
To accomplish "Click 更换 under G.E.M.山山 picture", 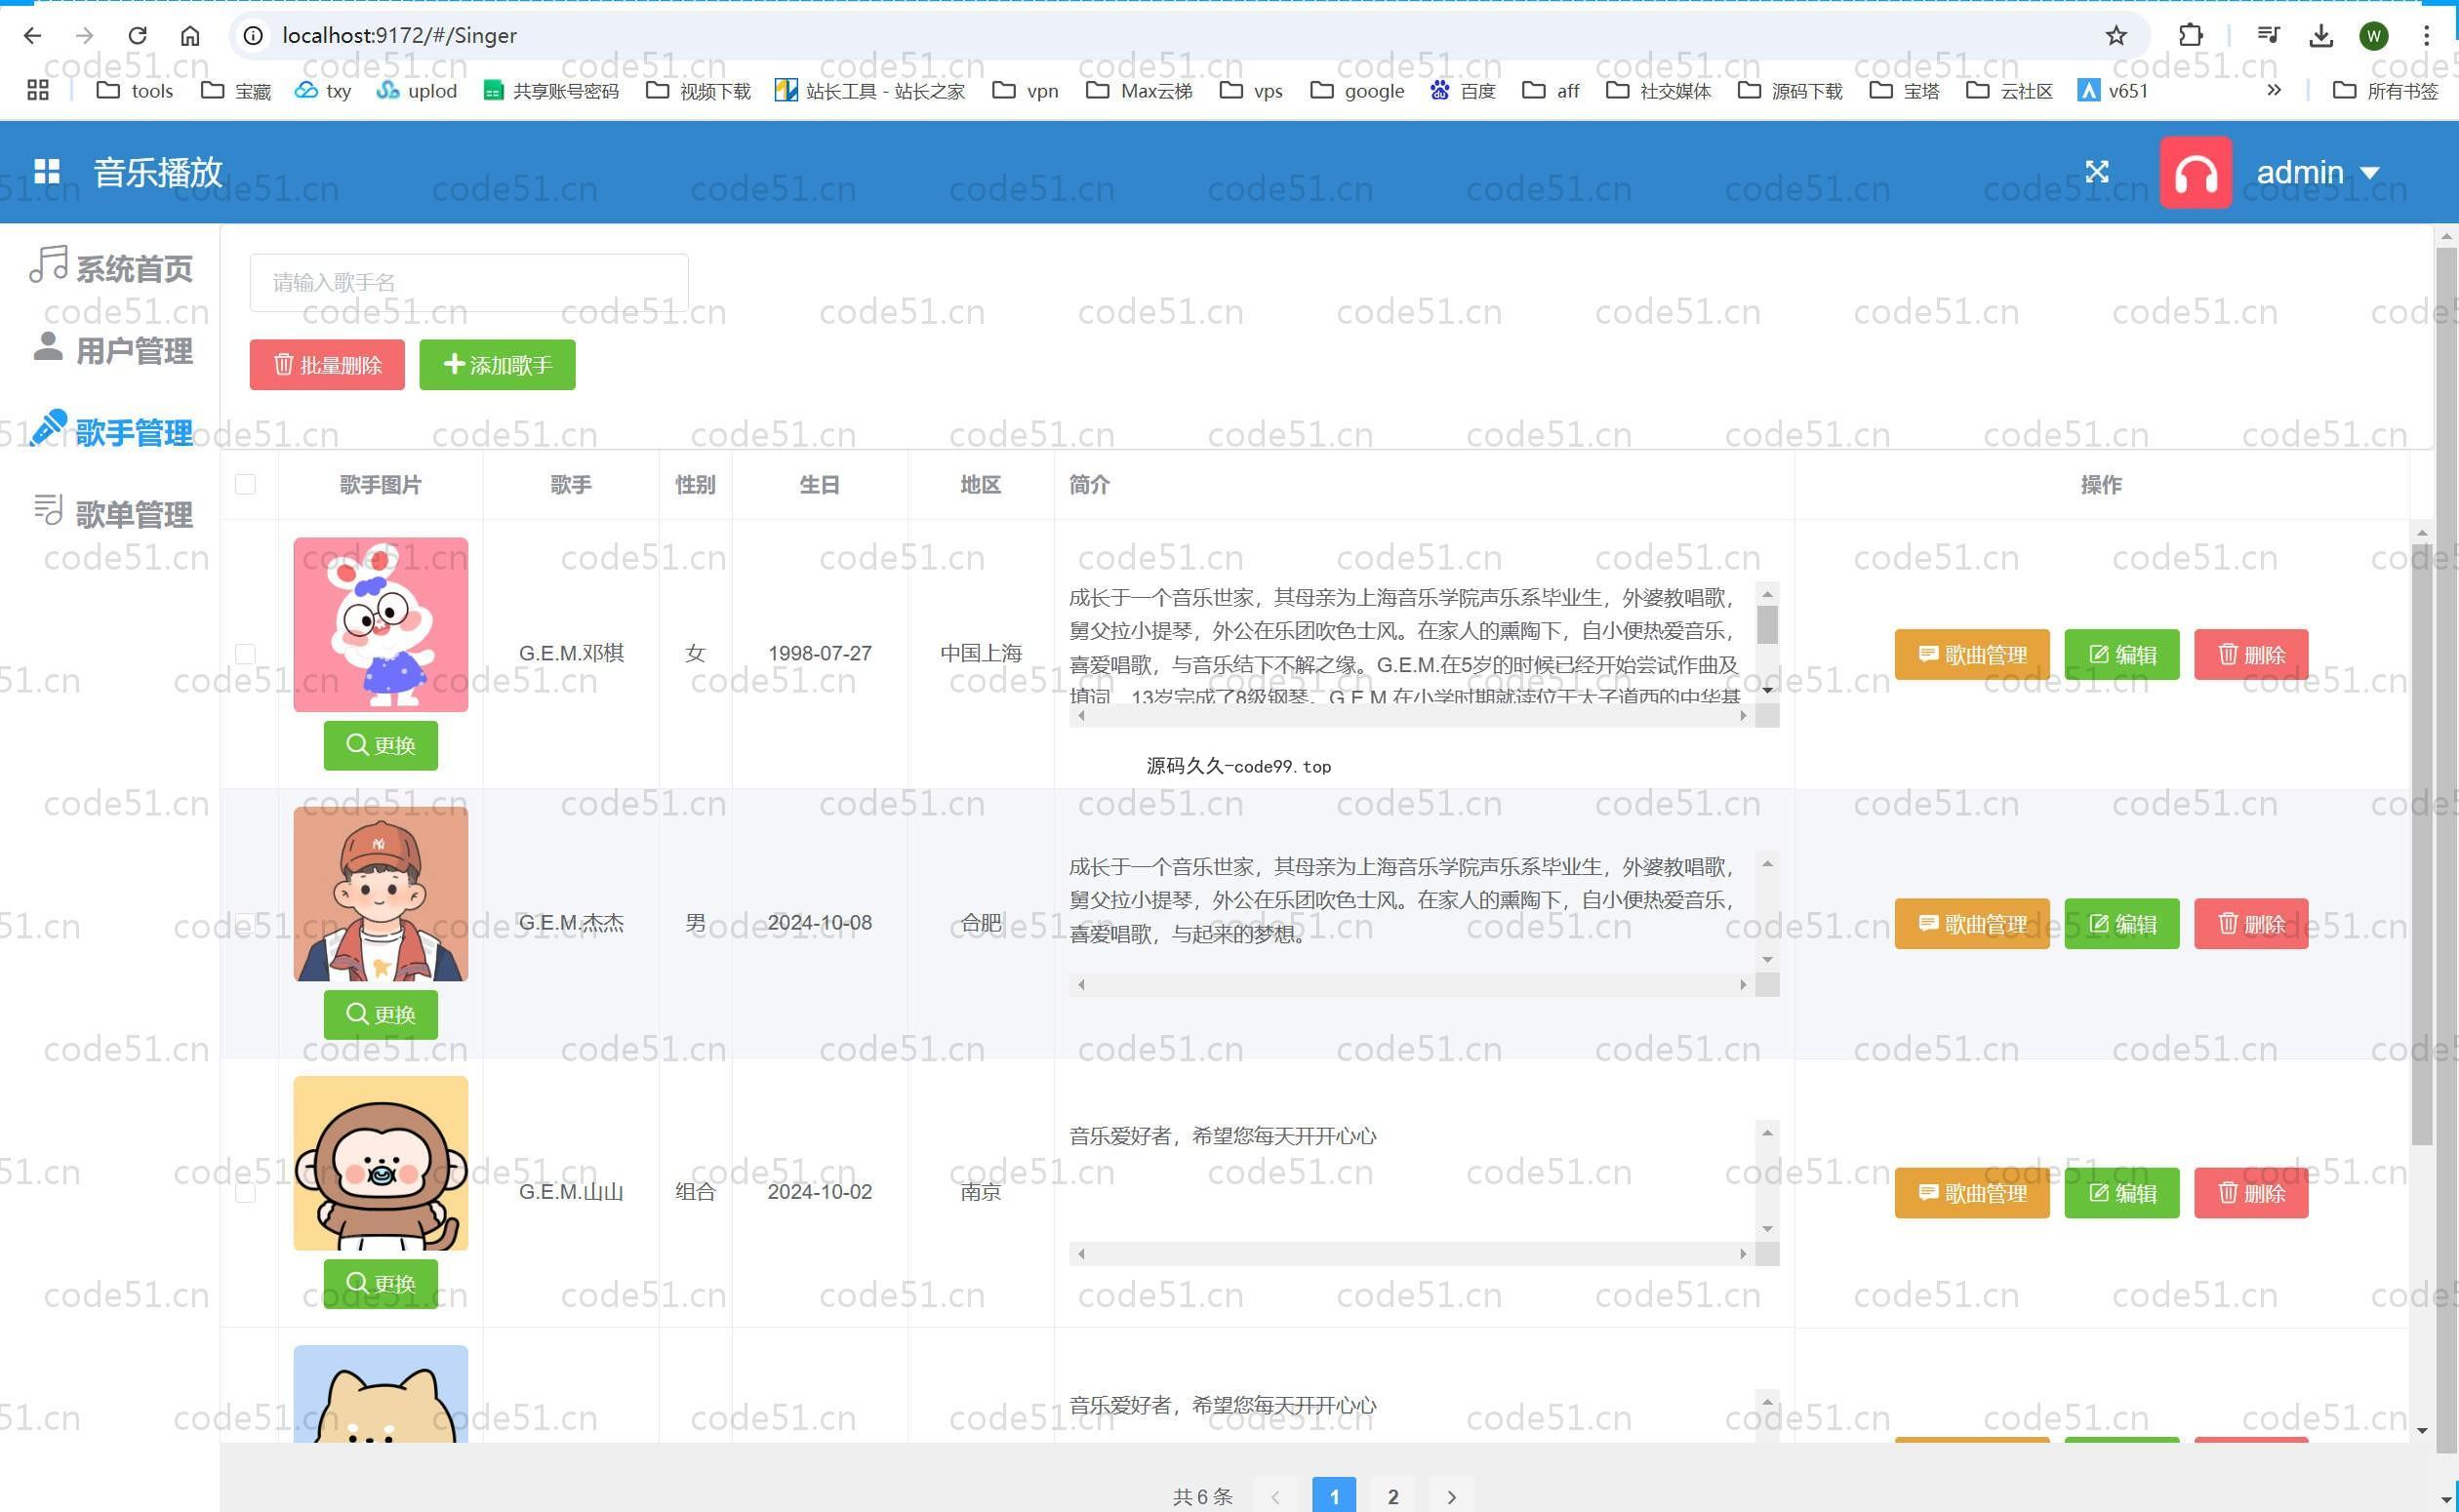I will tap(381, 1283).
